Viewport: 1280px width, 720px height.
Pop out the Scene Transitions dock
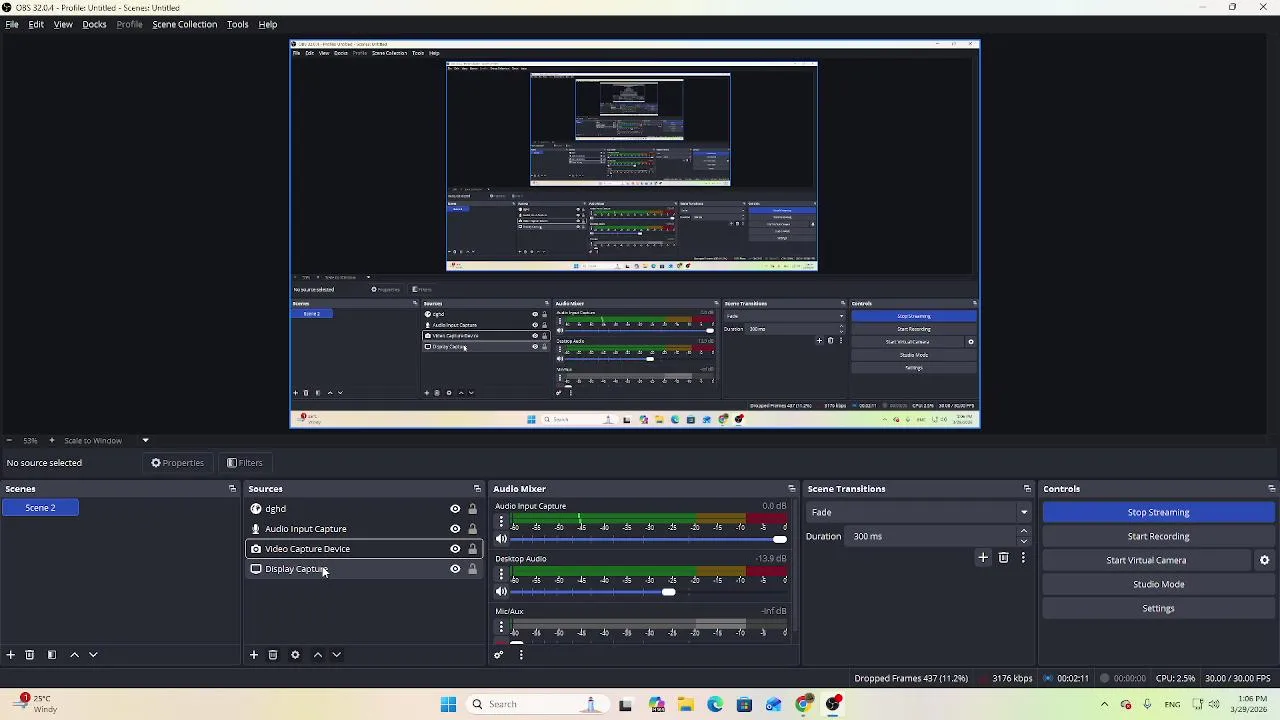(1027, 489)
